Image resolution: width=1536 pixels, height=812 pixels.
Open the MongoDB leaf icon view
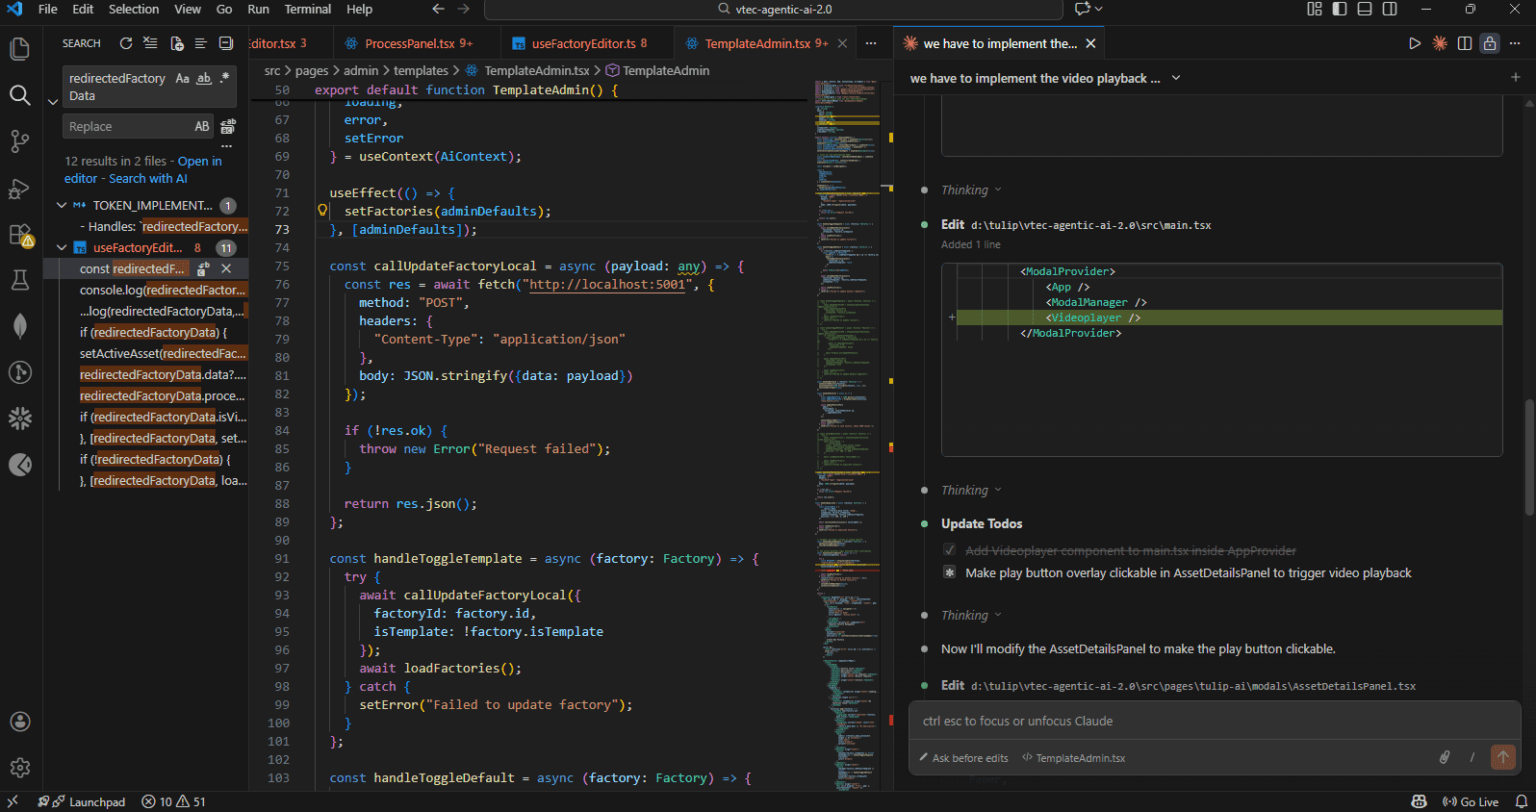[x=19, y=326]
